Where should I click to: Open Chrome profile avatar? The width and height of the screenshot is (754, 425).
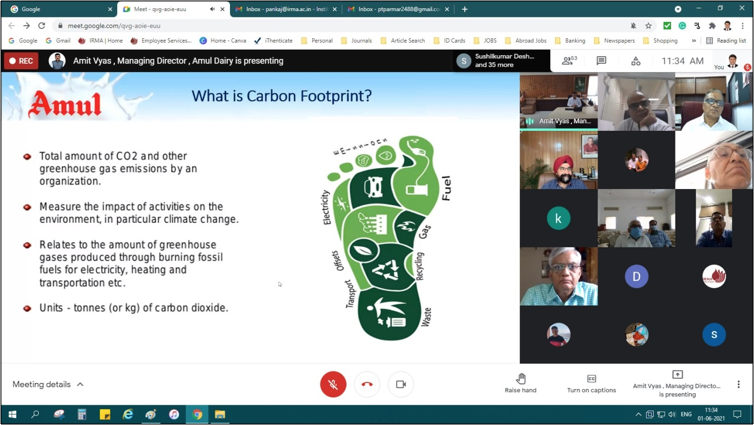point(727,25)
